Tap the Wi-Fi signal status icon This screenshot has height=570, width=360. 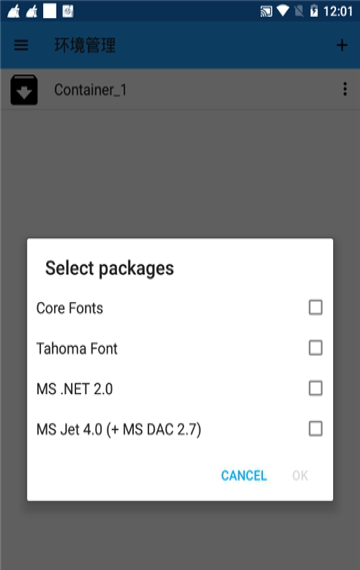[283, 11]
